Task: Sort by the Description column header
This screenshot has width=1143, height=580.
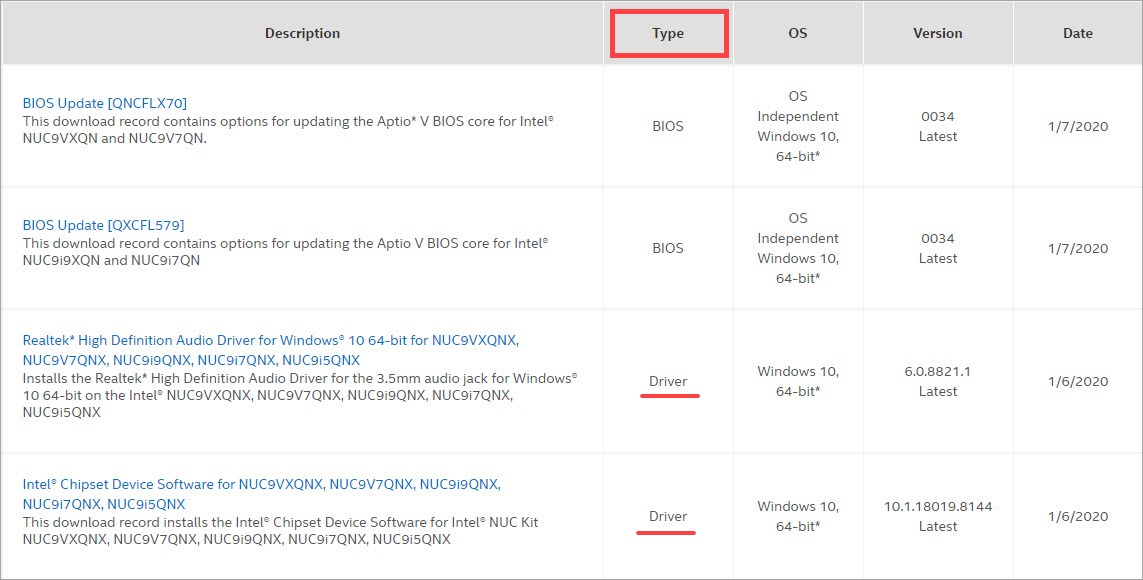Action: click(x=303, y=34)
